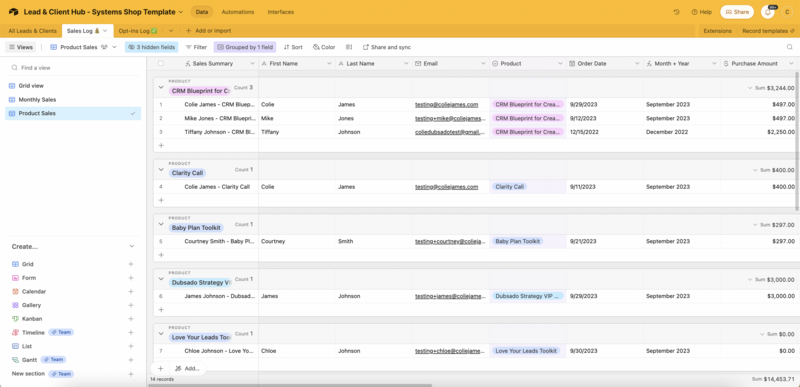Open notifications bell icon

[768, 12]
